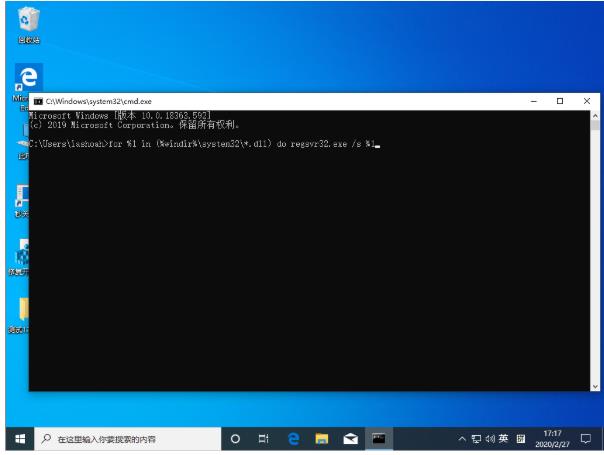The width and height of the screenshot is (604, 455).
Task: Open File Explorer from the taskbar
Action: tap(322, 438)
